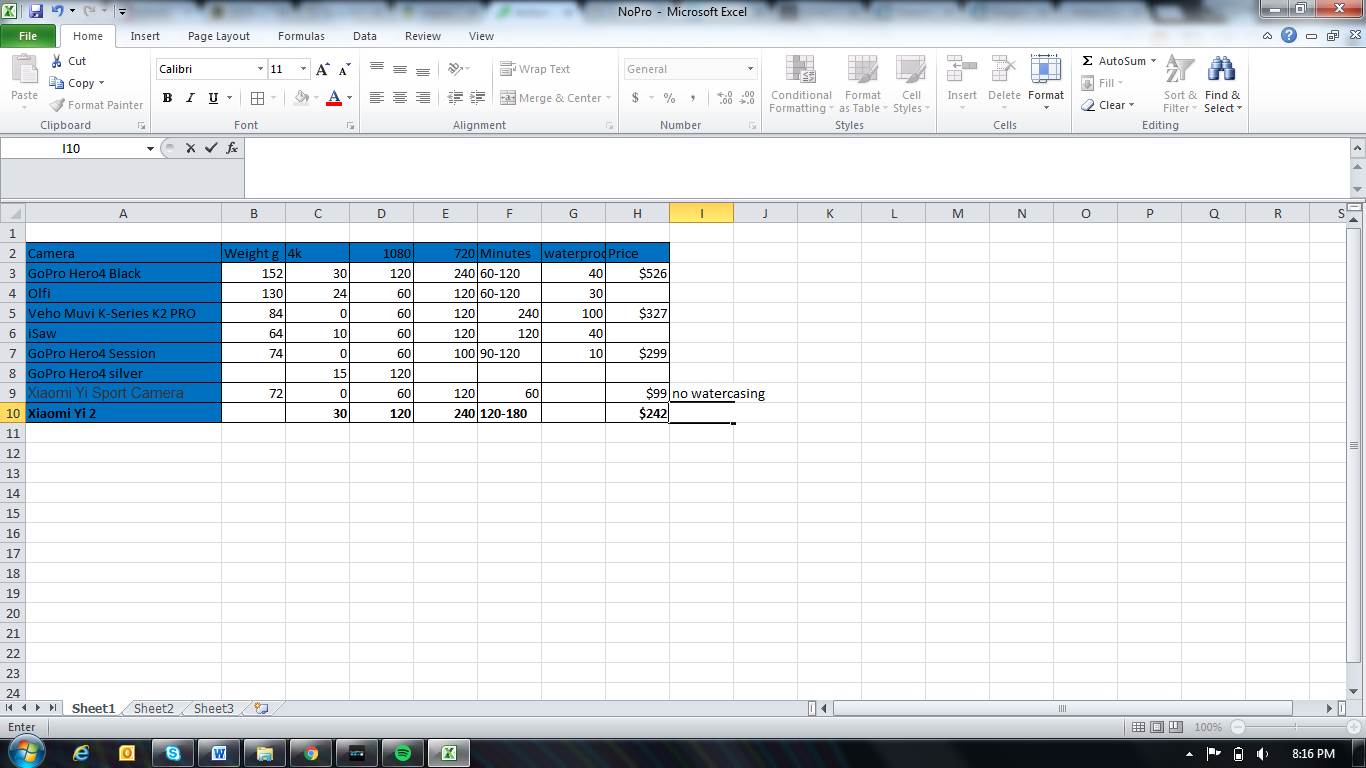Open the Find & Select binoculars icon
The image size is (1366, 768).
pyautogui.click(x=1221, y=71)
